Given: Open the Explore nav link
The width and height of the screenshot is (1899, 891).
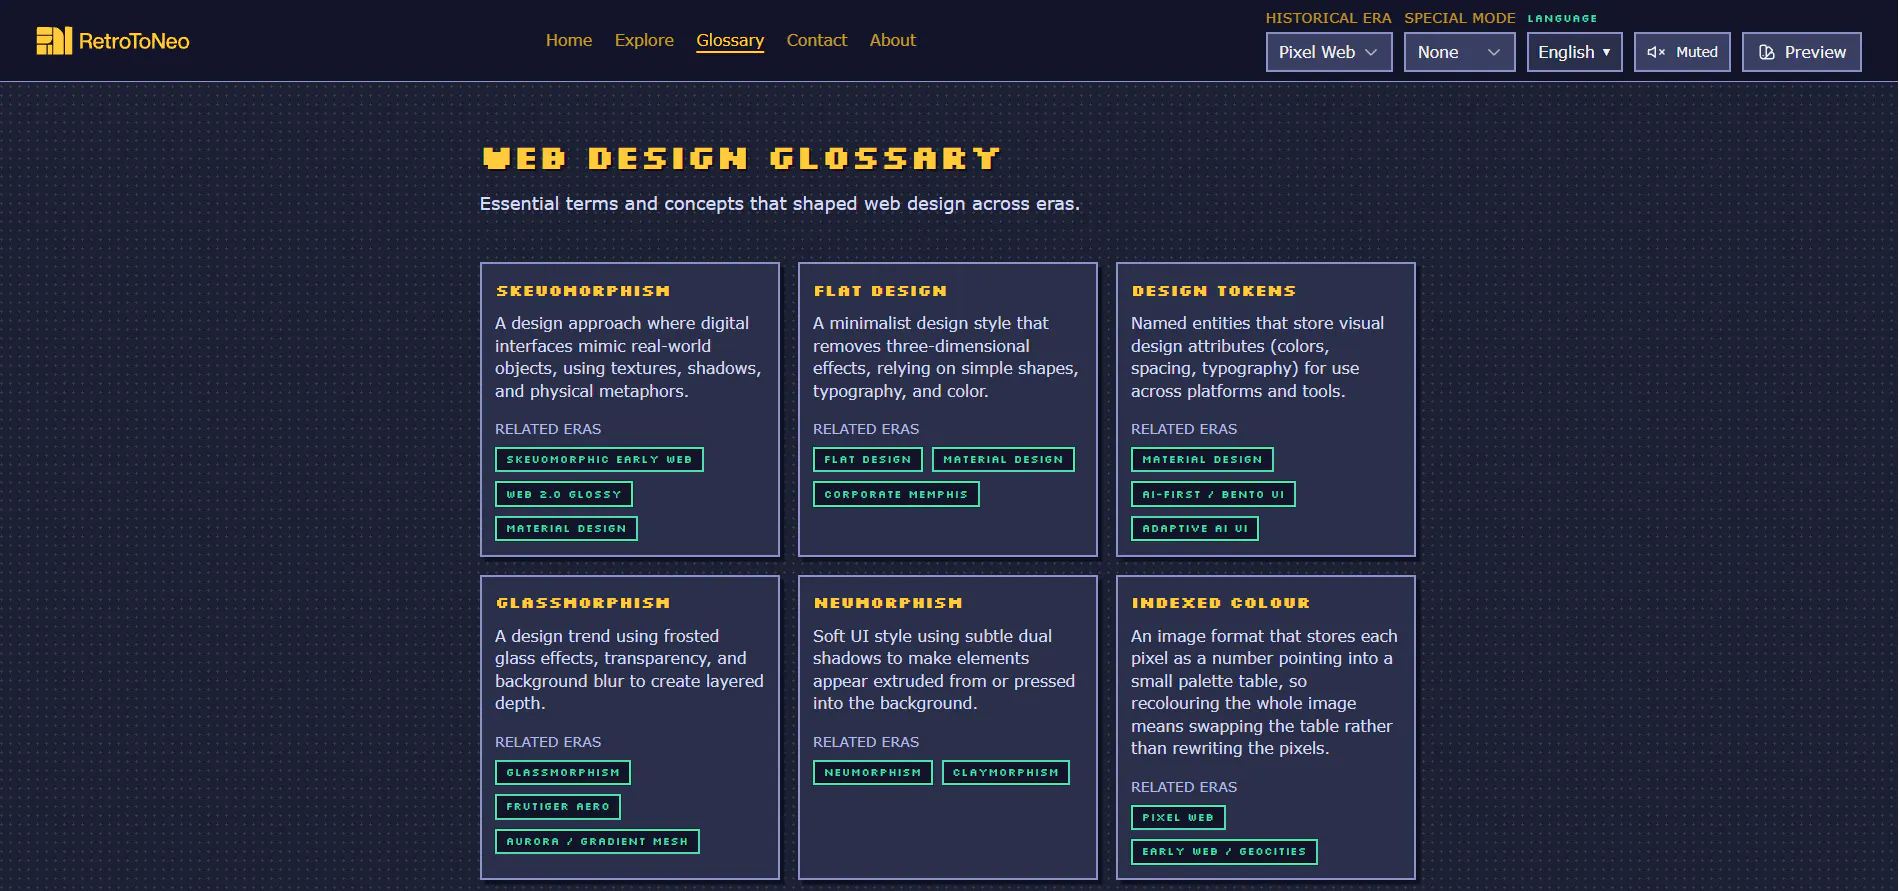Looking at the screenshot, I should coord(644,40).
